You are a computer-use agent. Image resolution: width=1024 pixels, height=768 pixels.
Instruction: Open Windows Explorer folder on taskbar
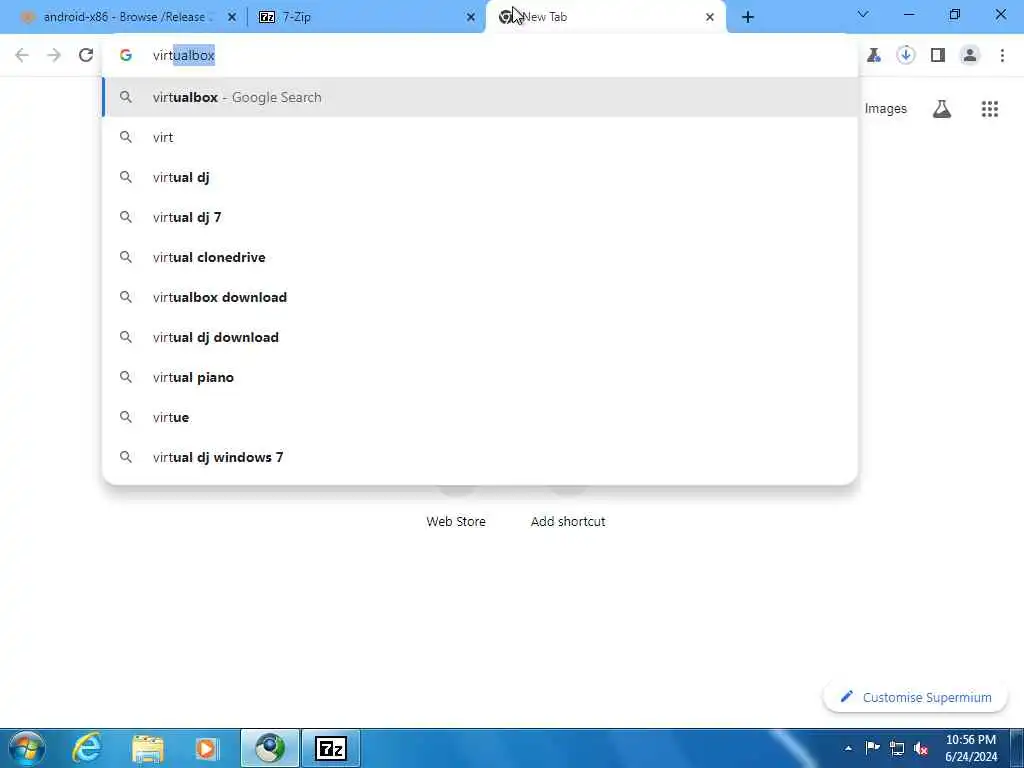(x=148, y=748)
